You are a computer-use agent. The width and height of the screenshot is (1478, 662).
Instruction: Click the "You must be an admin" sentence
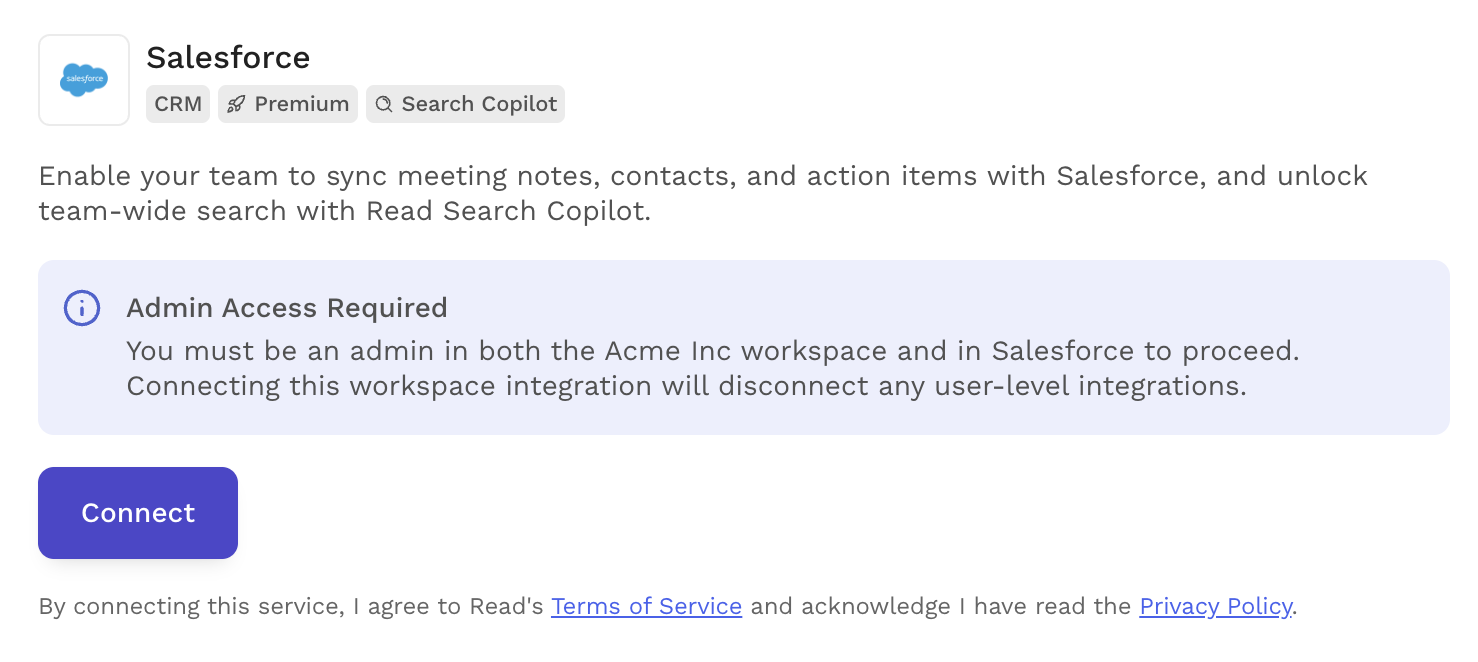712,352
